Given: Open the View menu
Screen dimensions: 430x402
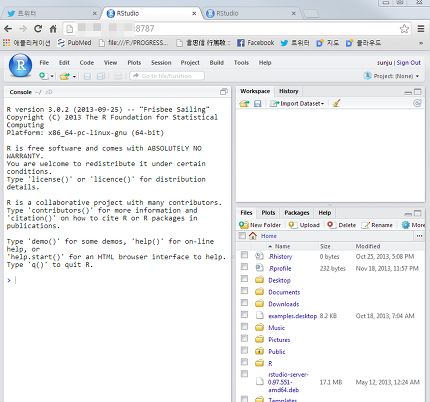Looking at the screenshot, I should click(x=110, y=63).
